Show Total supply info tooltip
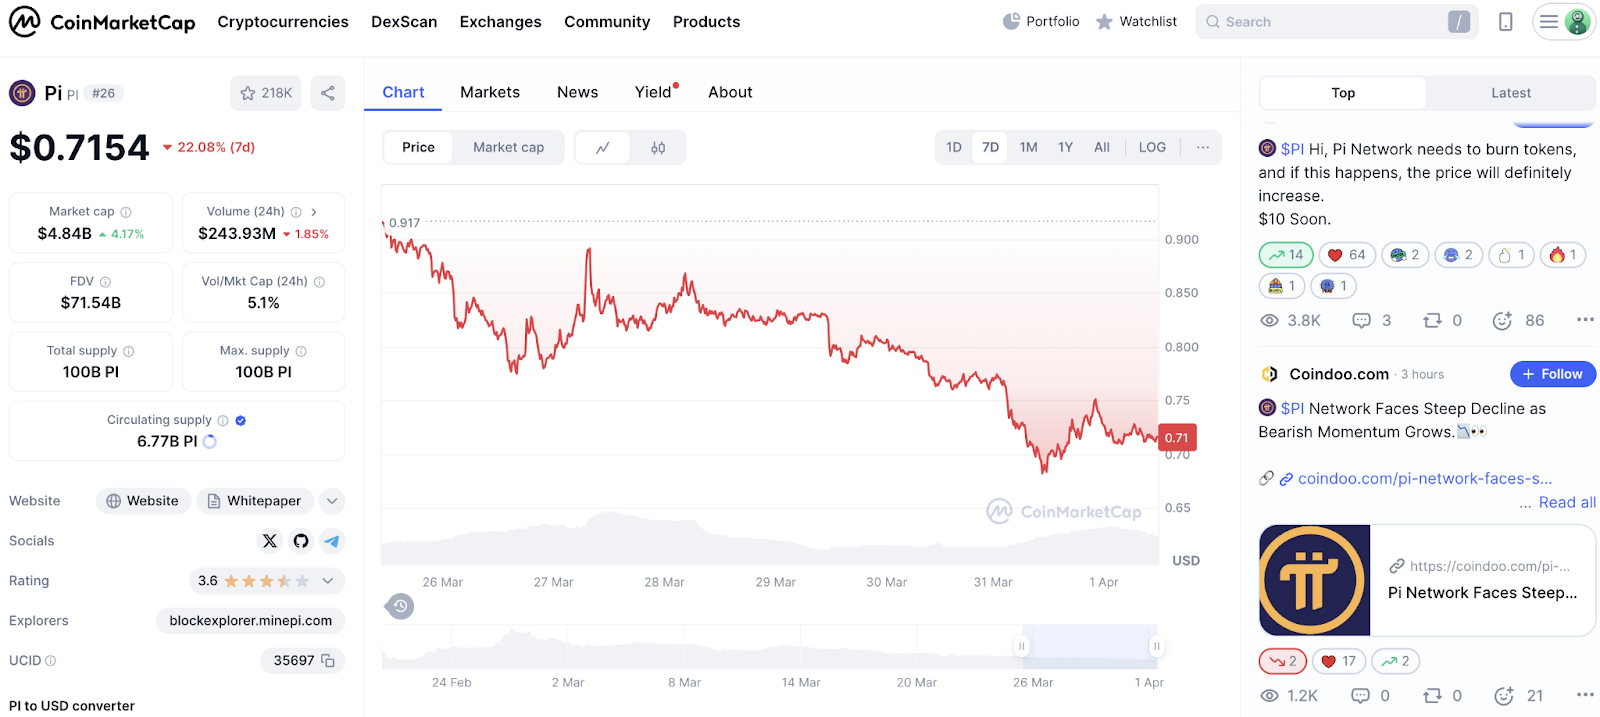Viewport: 1600px width, 717px height. [128, 351]
